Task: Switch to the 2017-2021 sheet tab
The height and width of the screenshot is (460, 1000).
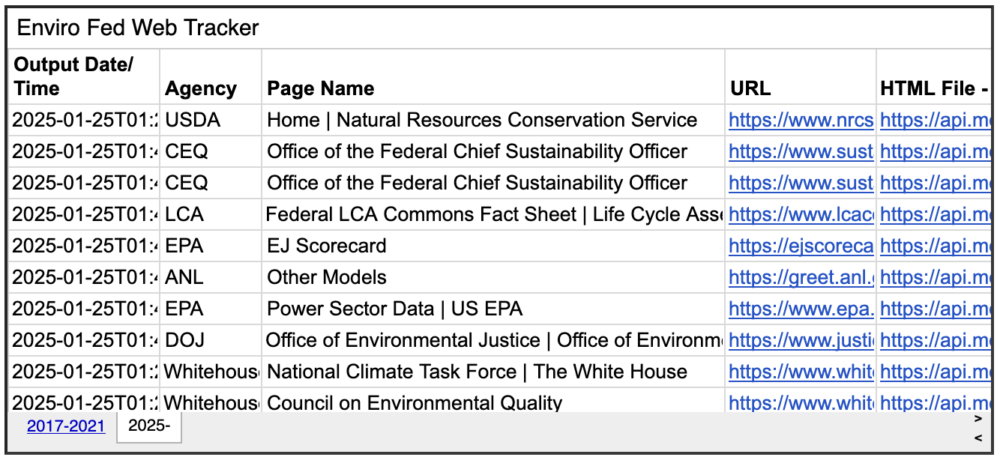Action: pyautogui.click(x=66, y=426)
